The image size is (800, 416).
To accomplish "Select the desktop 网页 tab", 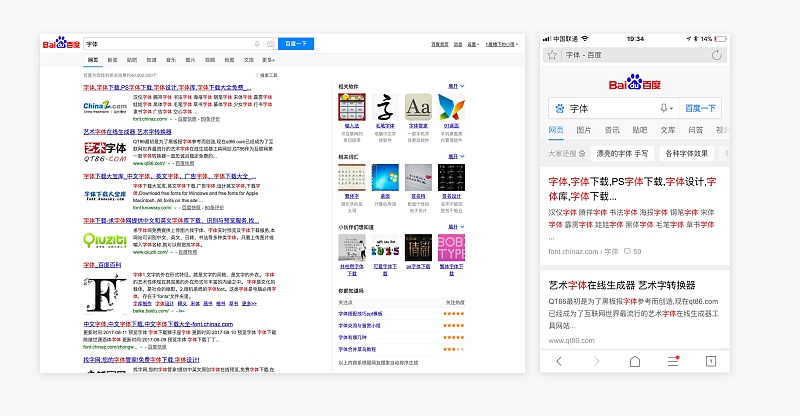I will pyautogui.click(x=93, y=60).
